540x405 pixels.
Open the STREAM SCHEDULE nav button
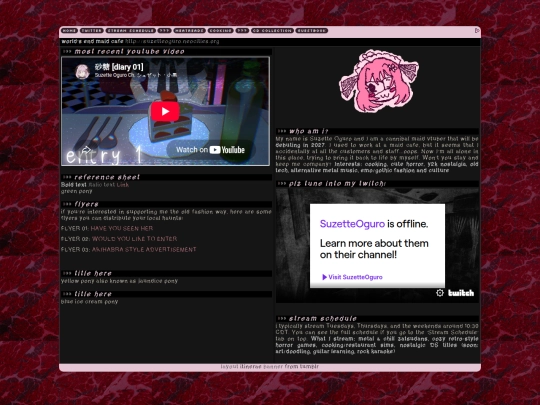pos(131,31)
